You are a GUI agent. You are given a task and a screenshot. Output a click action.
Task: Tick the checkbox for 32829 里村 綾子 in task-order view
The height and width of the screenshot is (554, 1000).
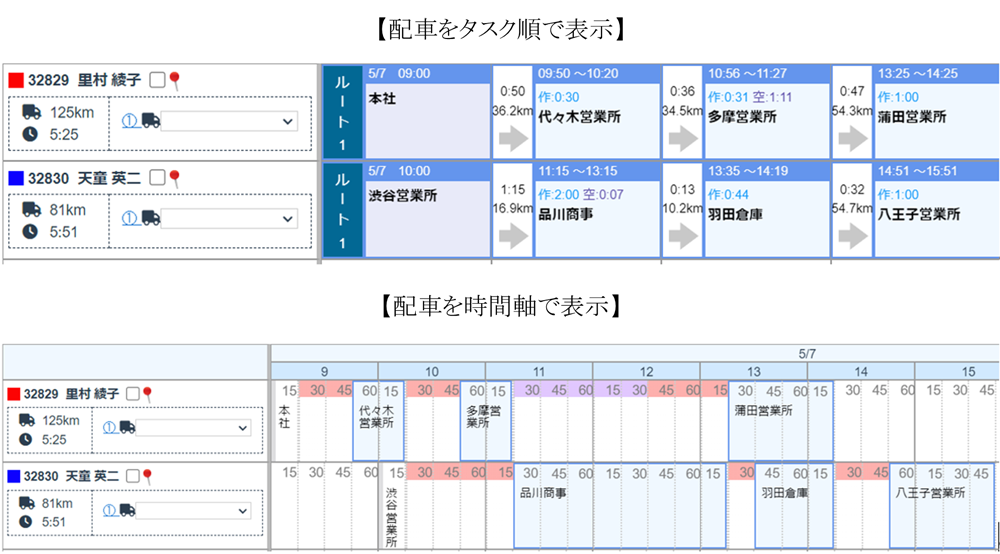tap(157, 80)
